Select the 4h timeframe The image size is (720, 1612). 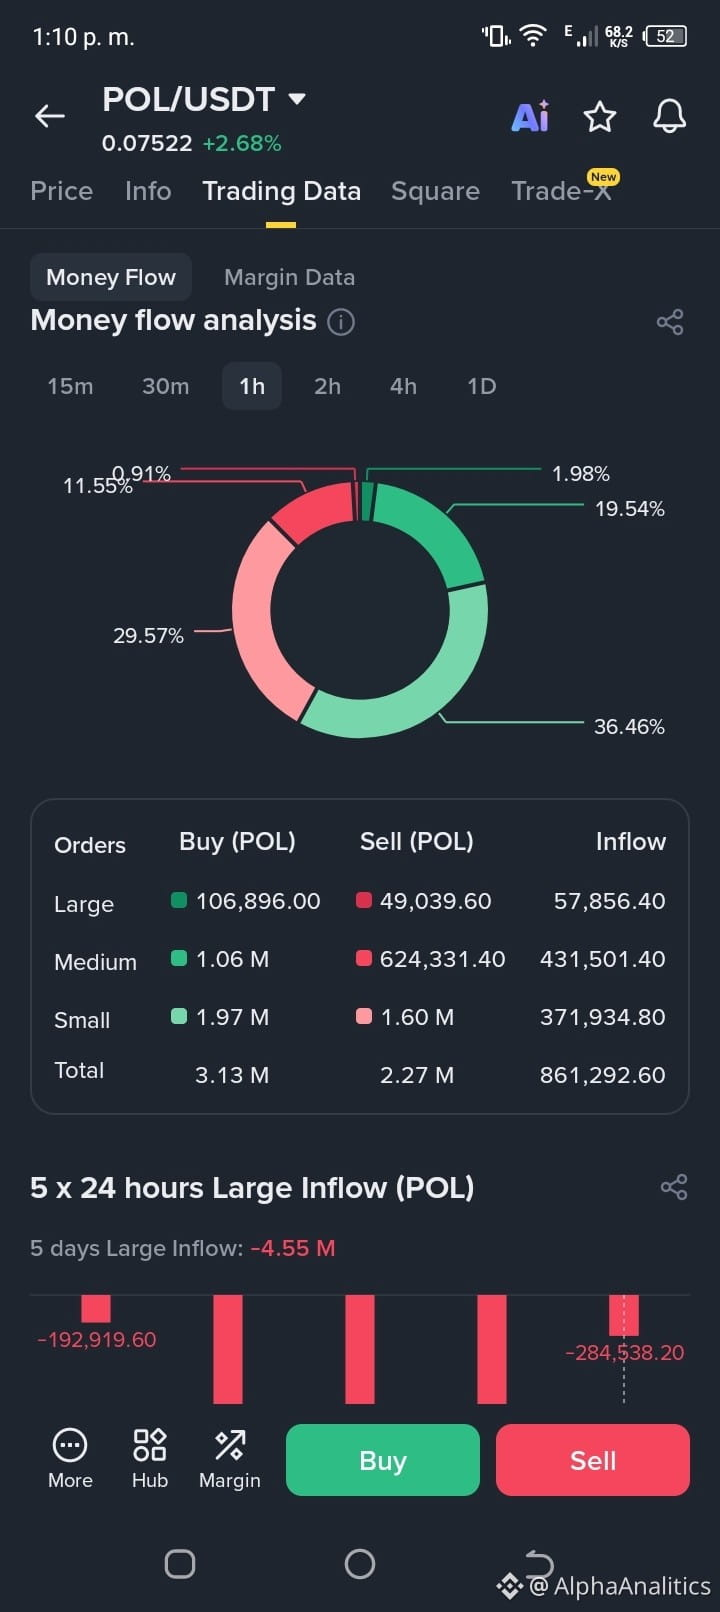(403, 386)
